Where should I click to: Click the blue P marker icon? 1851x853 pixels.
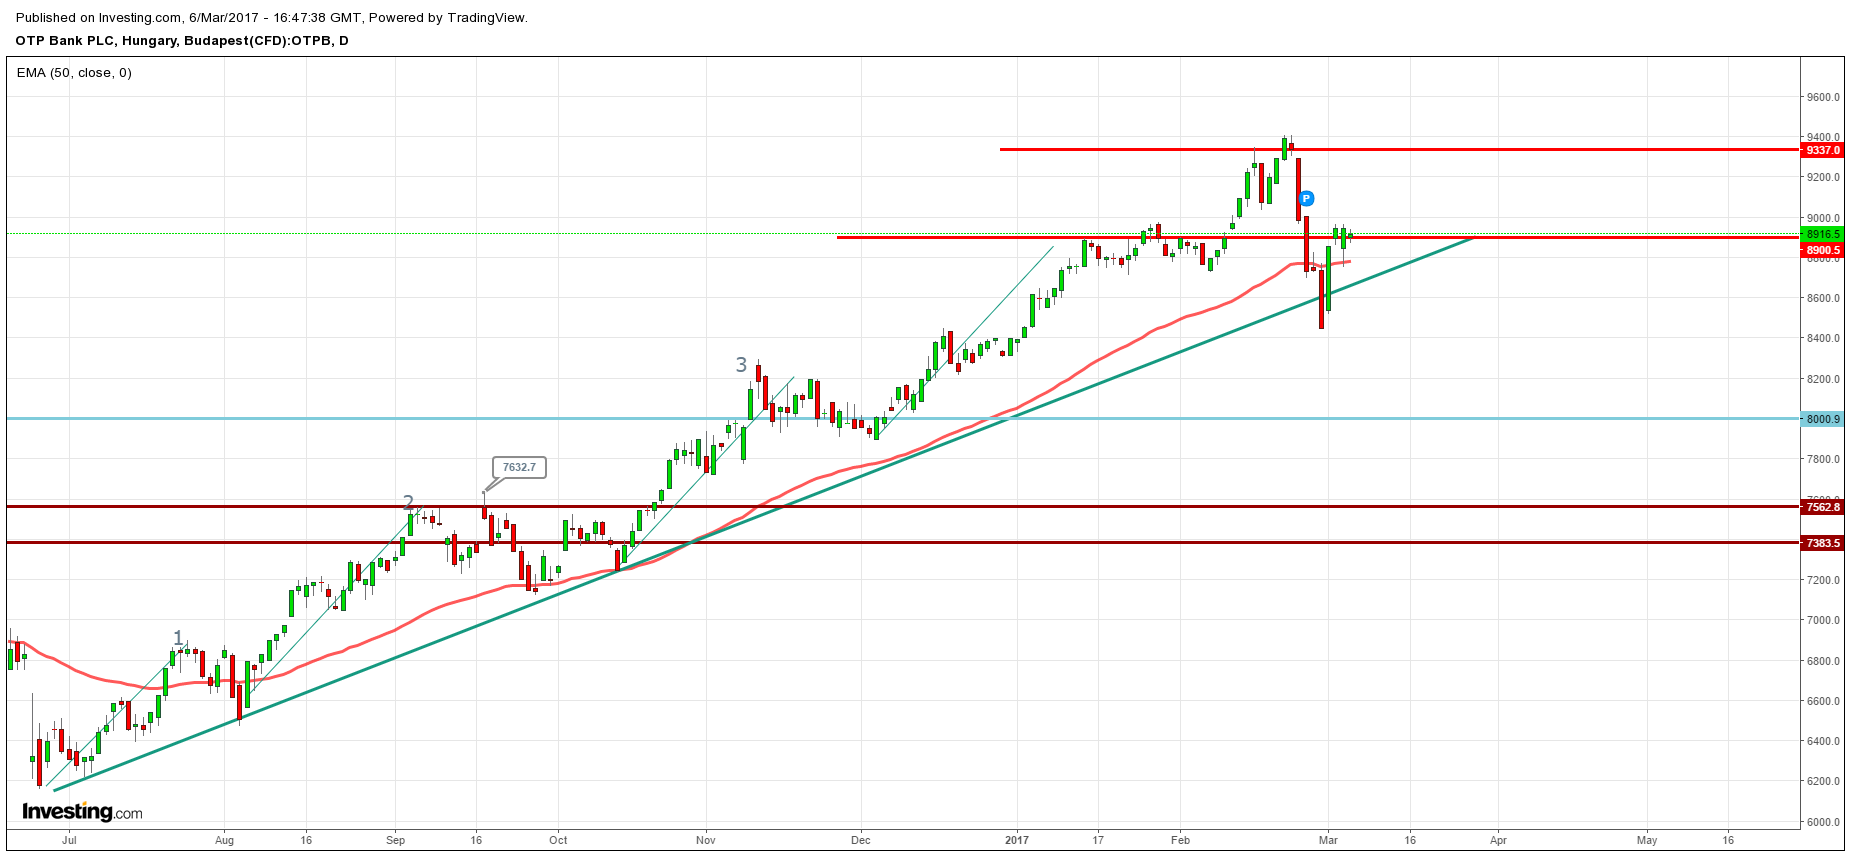tap(1306, 199)
